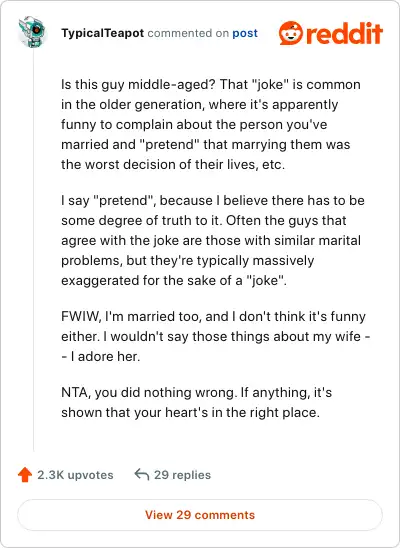The width and height of the screenshot is (400, 548).
Task: Click the "commented on" text
Action: (188, 33)
